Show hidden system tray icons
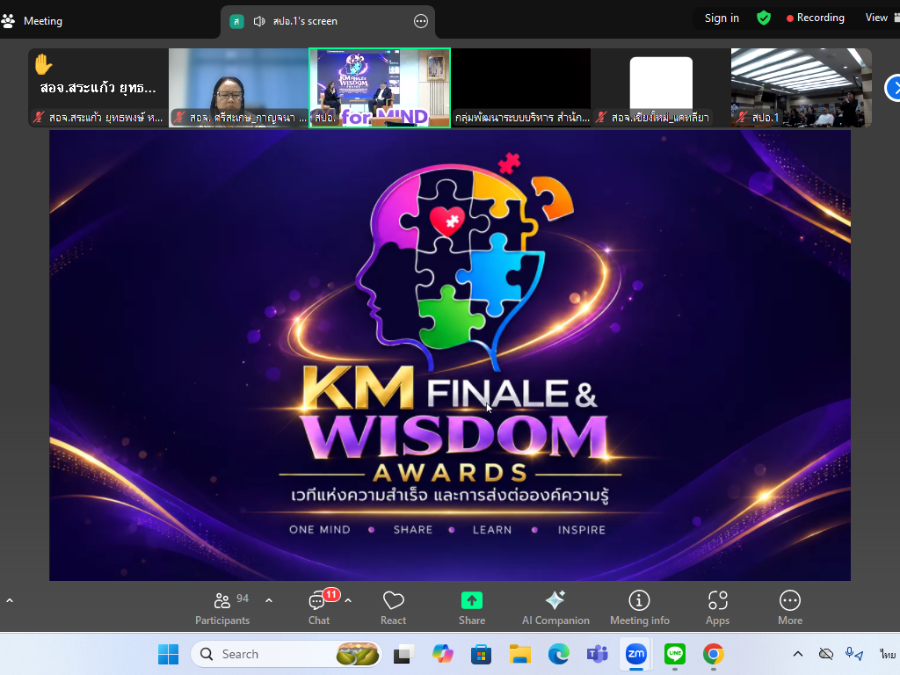 click(x=798, y=654)
